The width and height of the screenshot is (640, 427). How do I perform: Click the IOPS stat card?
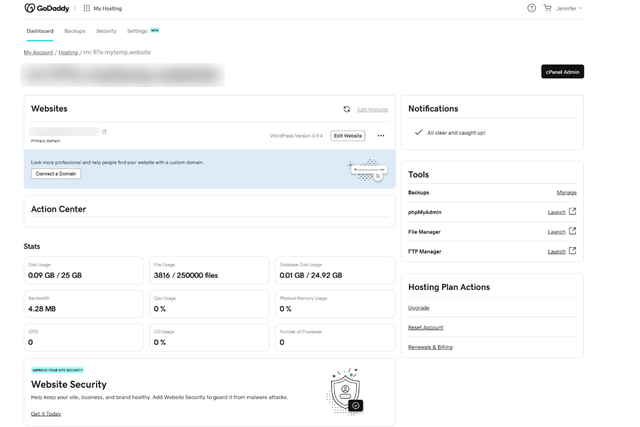point(84,337)
